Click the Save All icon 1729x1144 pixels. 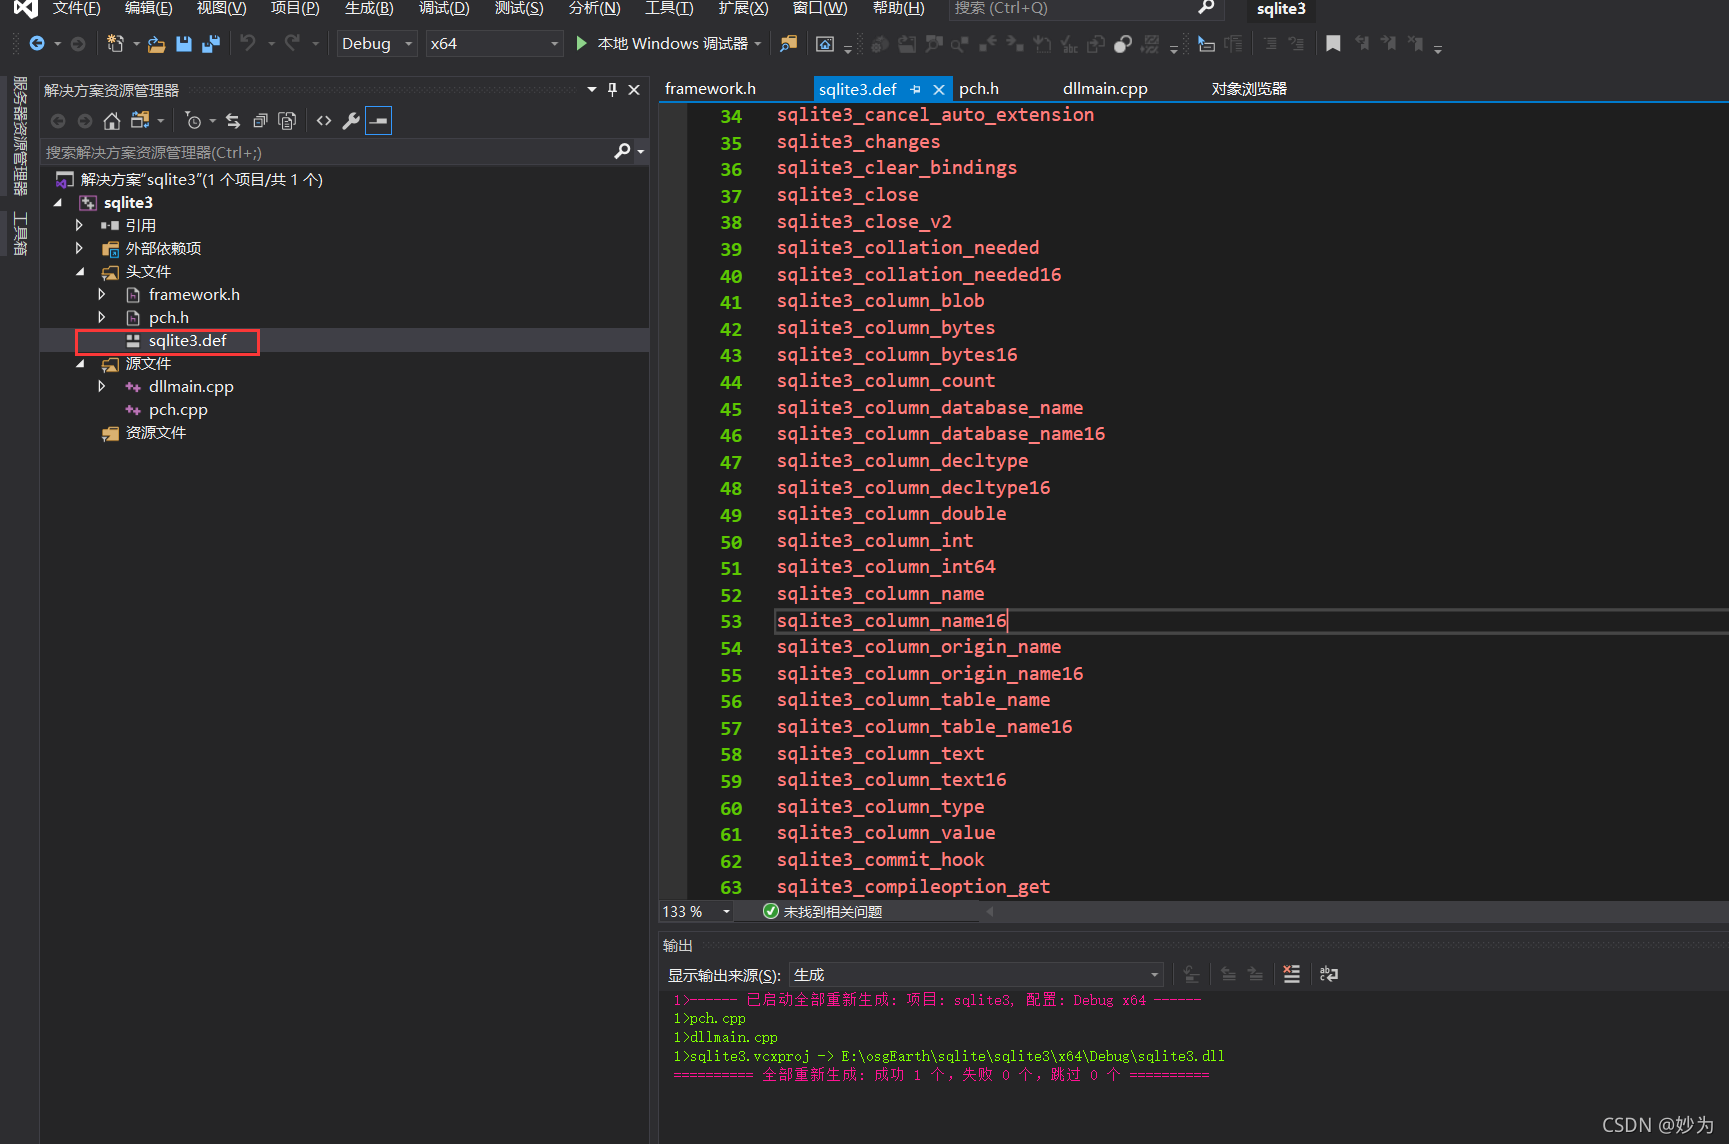coord(211,44)
